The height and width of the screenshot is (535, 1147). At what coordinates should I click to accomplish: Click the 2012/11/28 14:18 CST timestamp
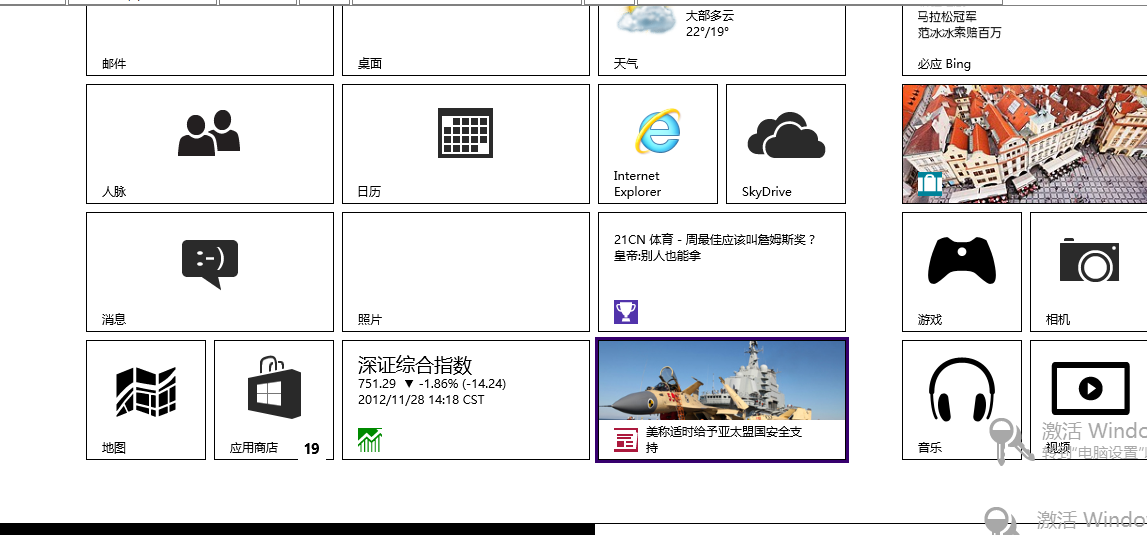coord(421,400)
